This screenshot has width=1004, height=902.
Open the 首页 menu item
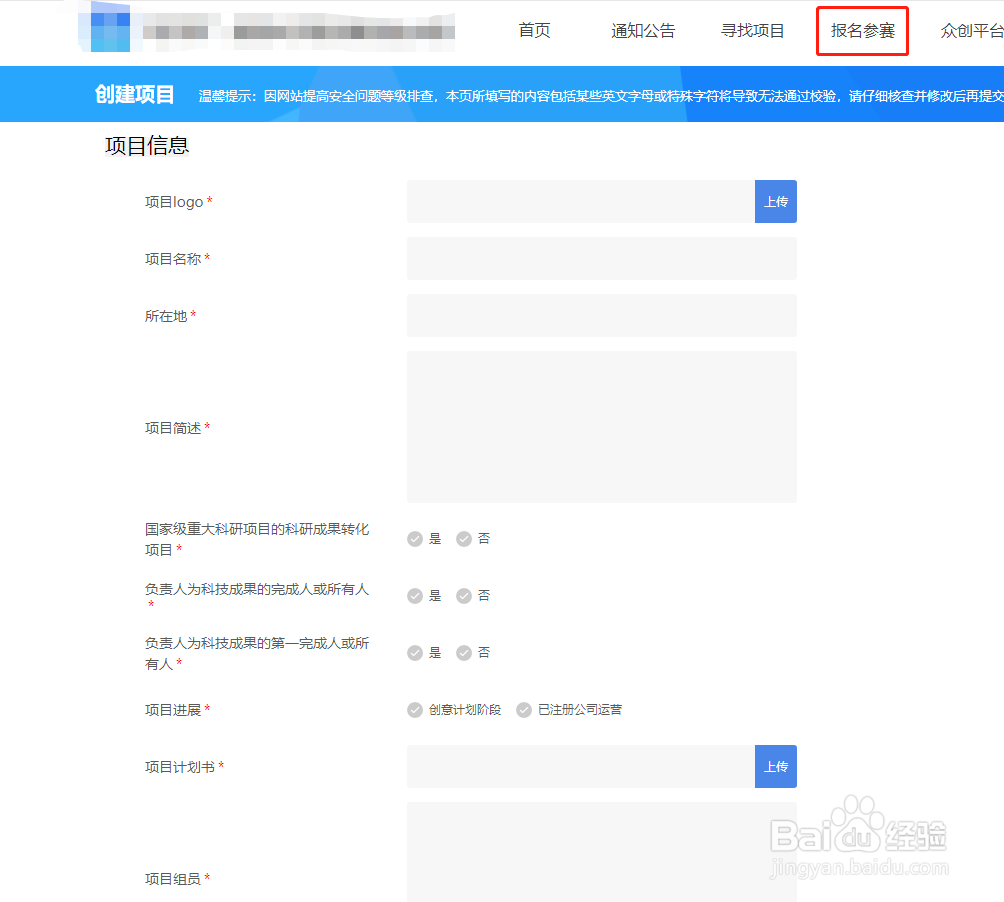point(534,30)
